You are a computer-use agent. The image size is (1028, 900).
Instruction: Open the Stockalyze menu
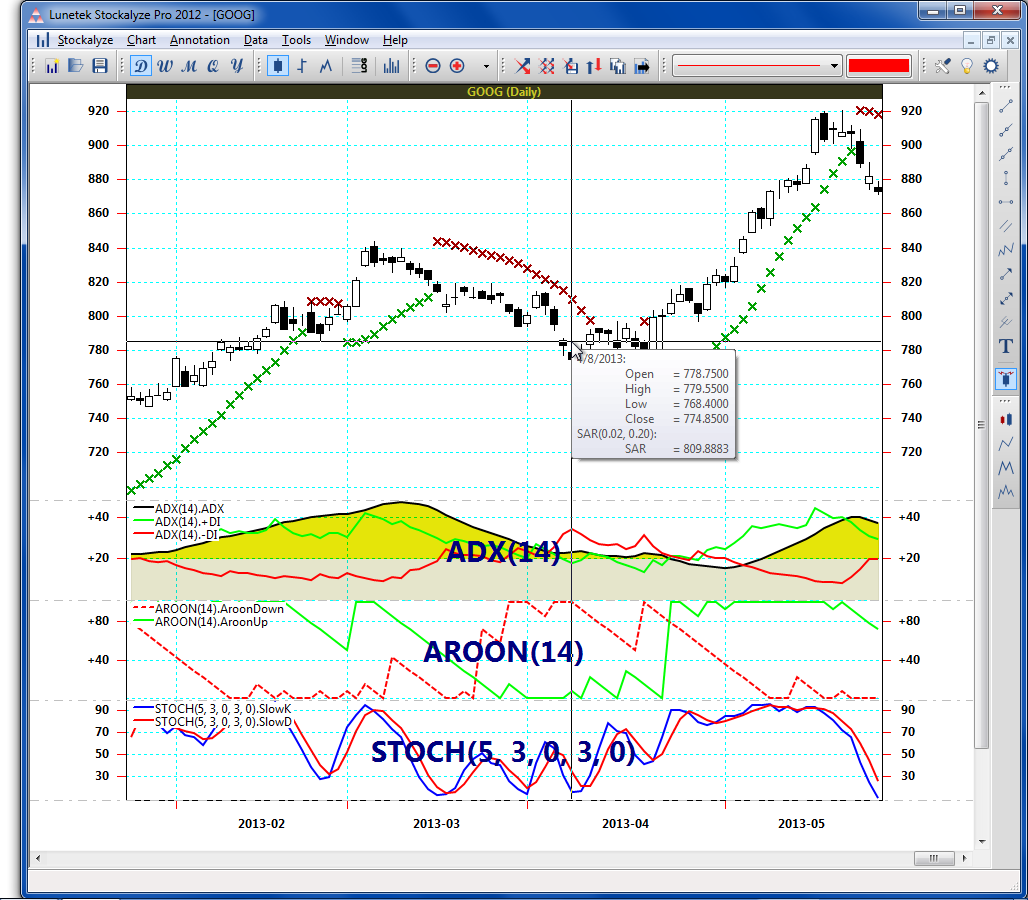[x=85, y=40]
